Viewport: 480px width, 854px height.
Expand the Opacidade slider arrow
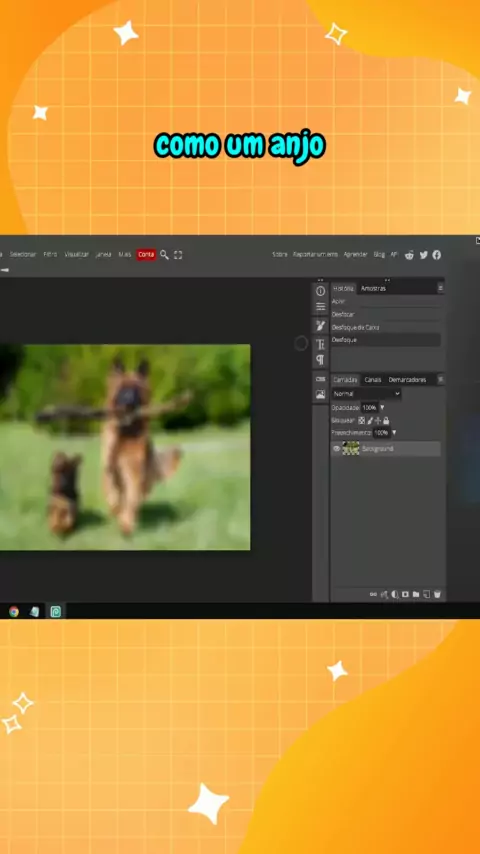pyautogui.click(x=382, y=407)
